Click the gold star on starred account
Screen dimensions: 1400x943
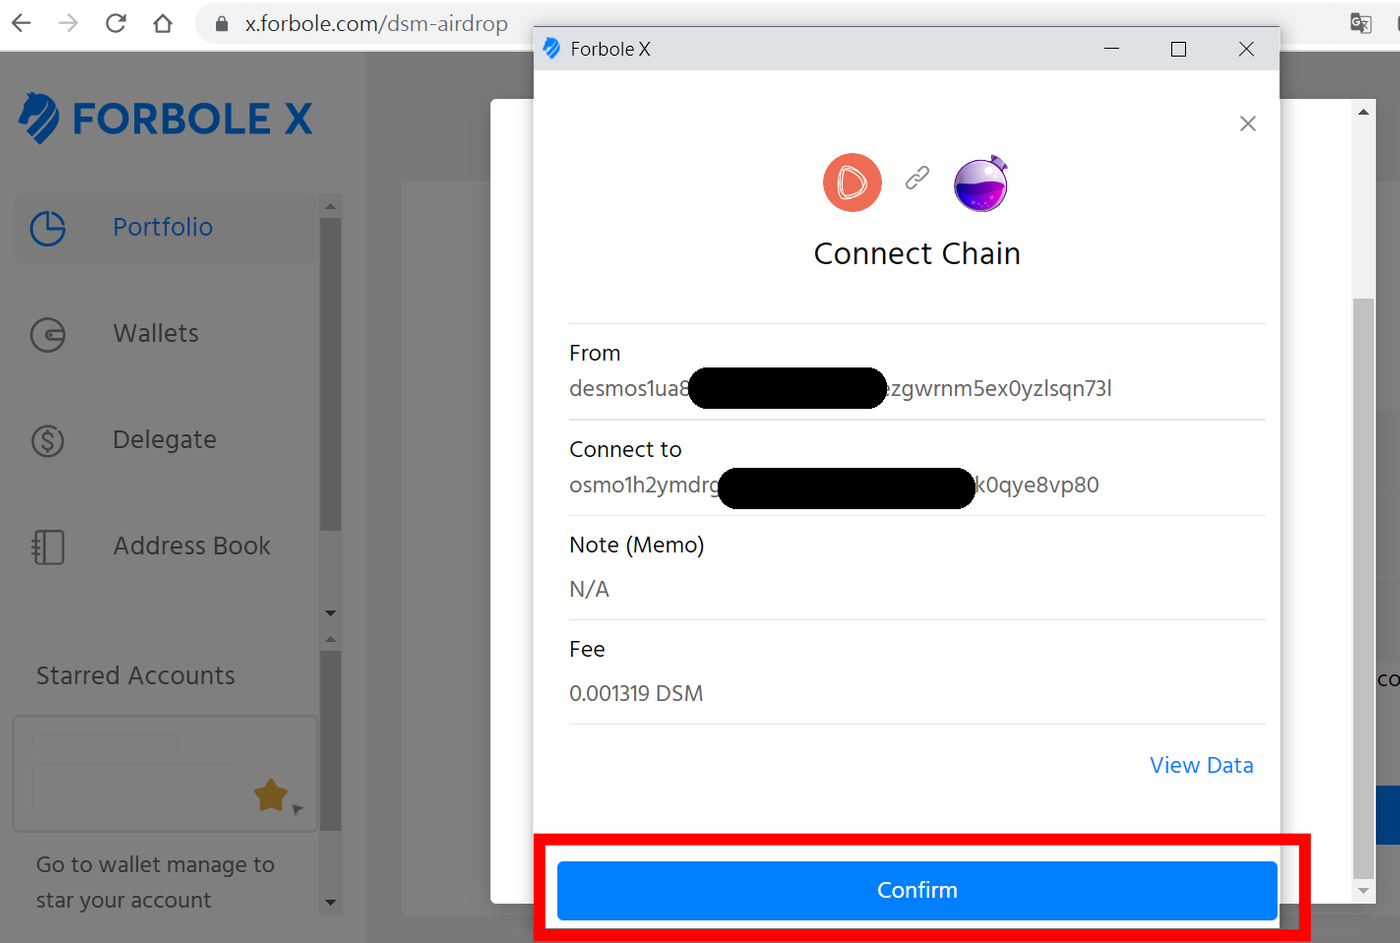(270, 795)
